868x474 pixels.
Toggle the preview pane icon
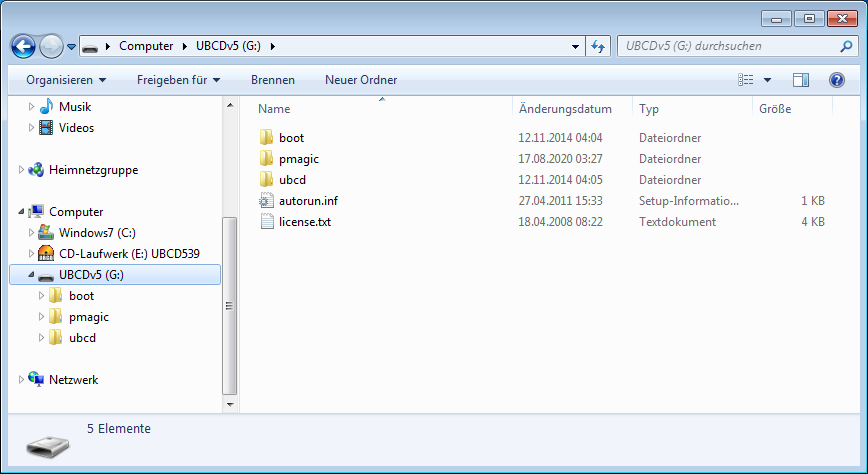pyautogui.click(x=800, y=80)
